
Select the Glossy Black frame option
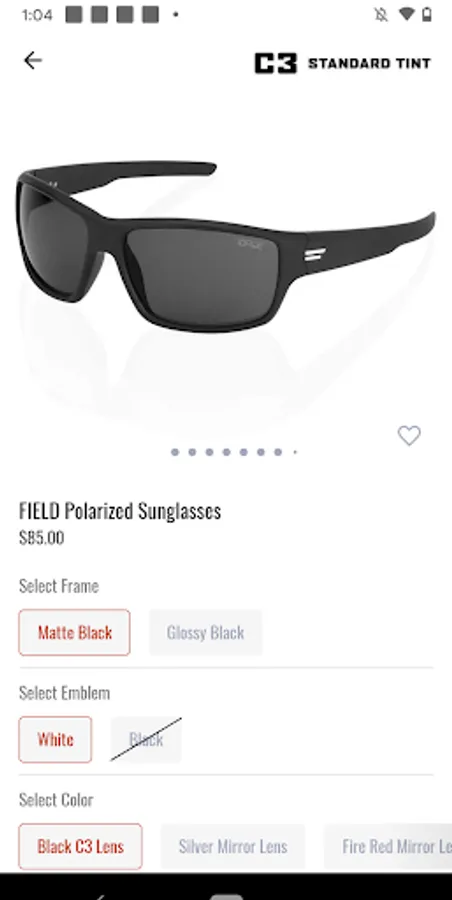point(206,633)
